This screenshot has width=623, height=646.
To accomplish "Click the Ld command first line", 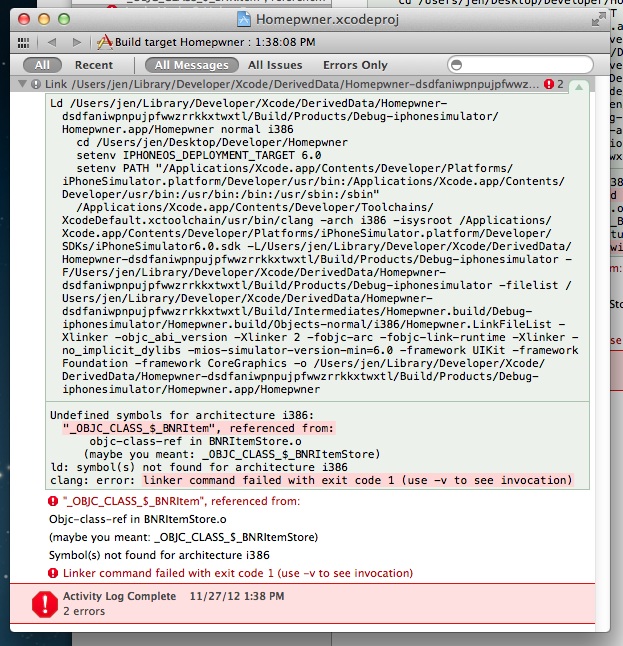I will pyautogui.click(x=248, y=103).
